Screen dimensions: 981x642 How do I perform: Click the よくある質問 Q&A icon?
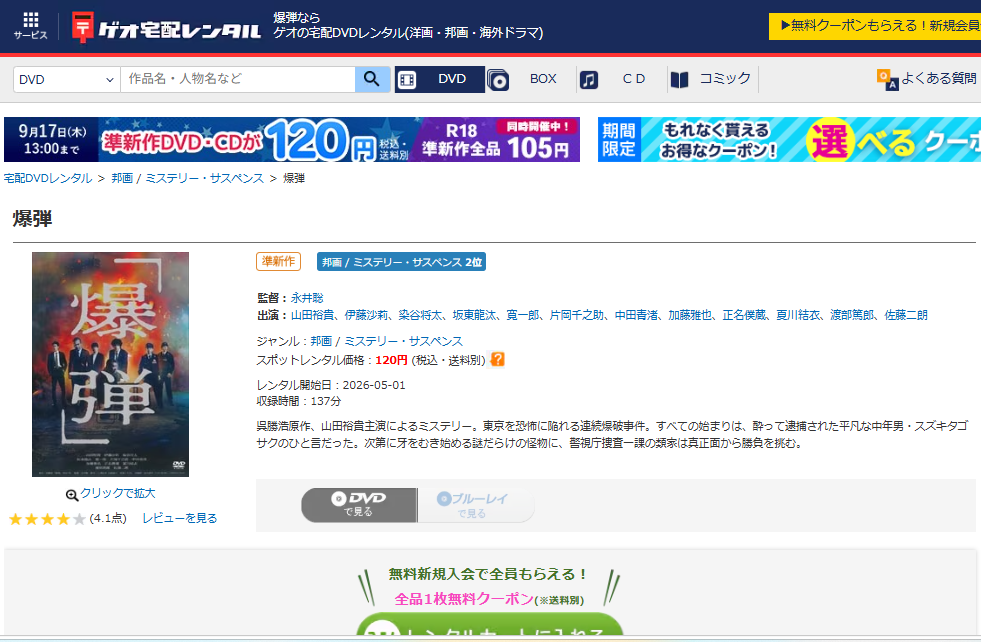(x=887, y=79)
